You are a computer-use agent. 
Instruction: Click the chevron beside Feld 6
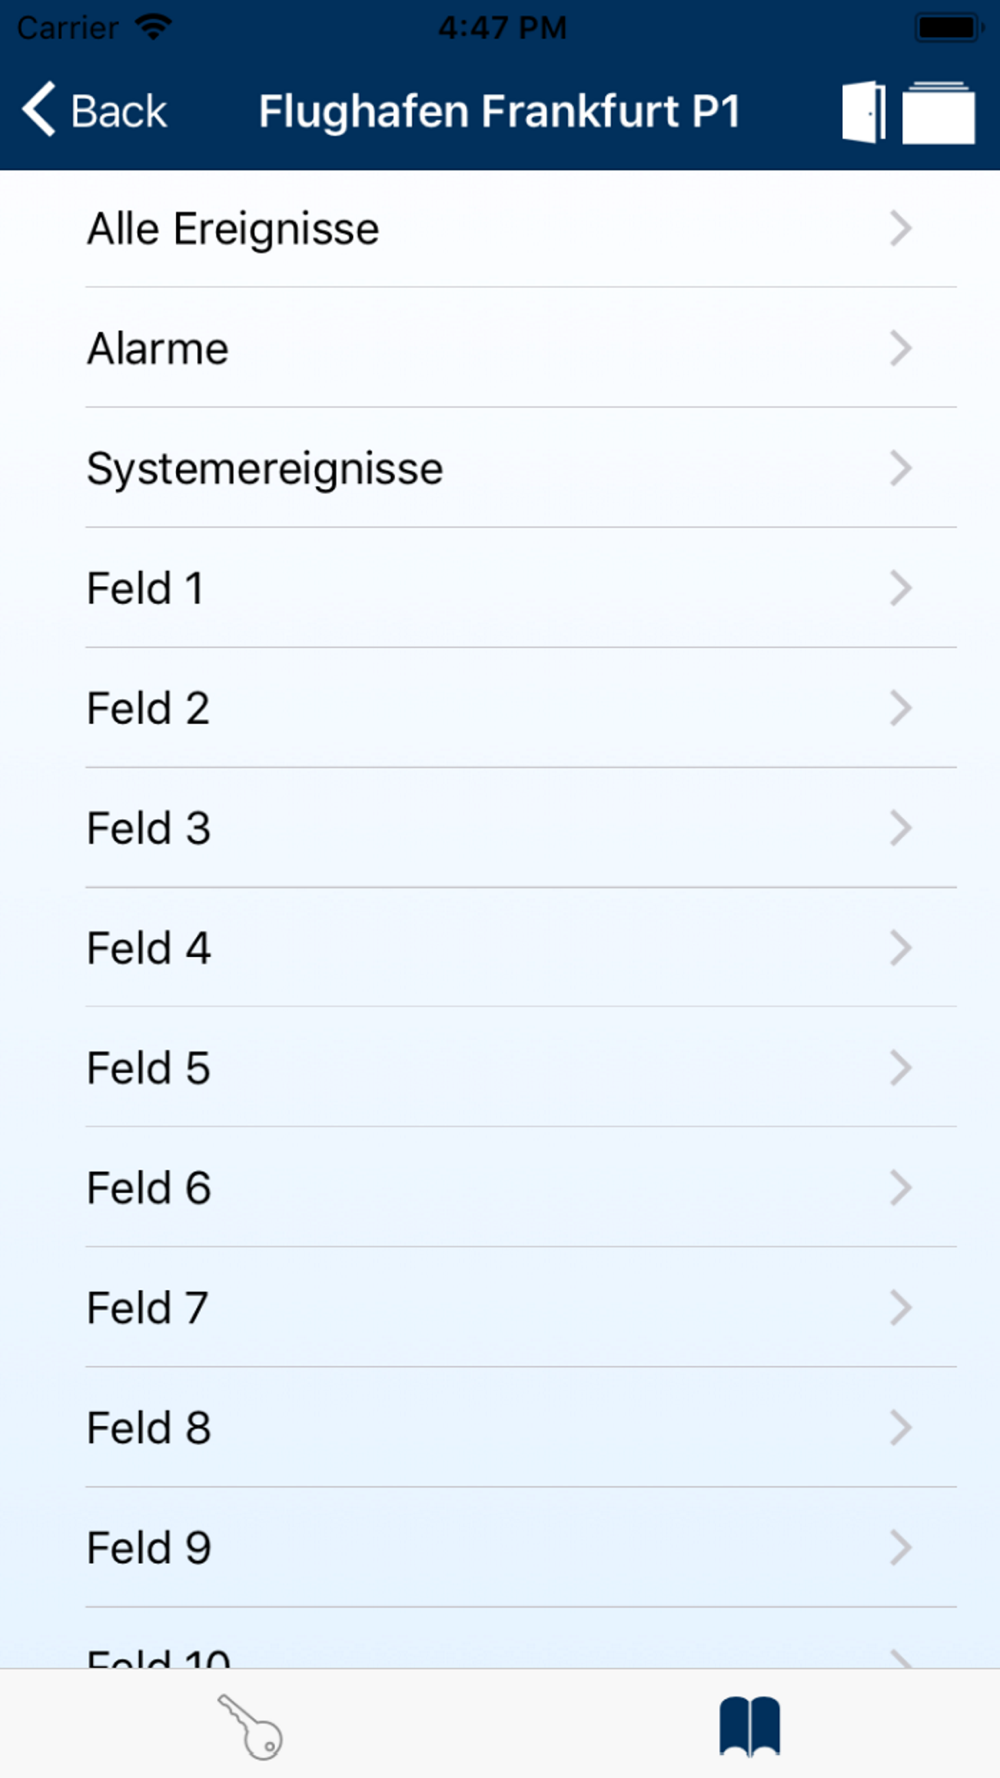click(900, 1188)
